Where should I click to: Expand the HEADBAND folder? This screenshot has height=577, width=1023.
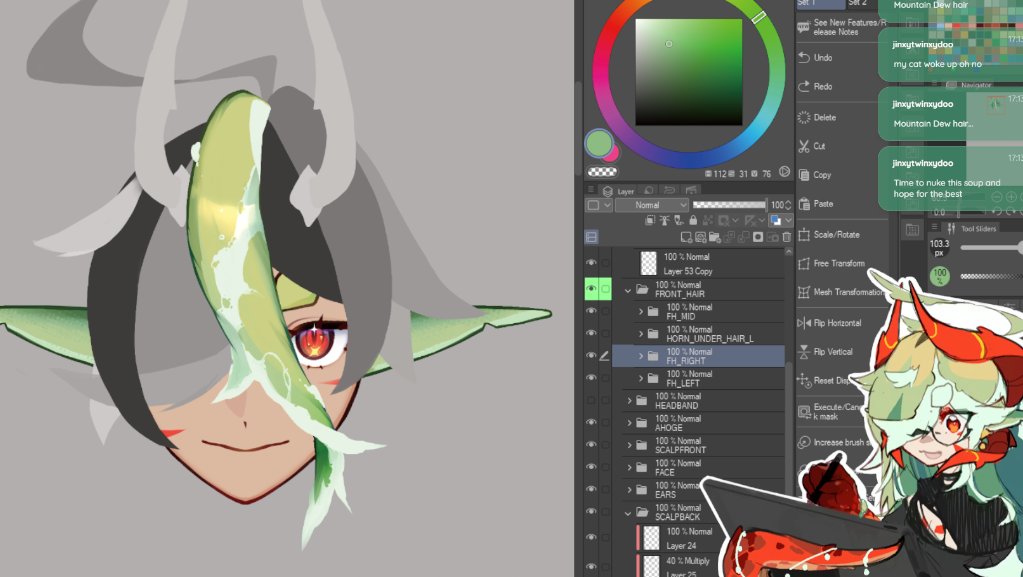[x=629, y=401]
